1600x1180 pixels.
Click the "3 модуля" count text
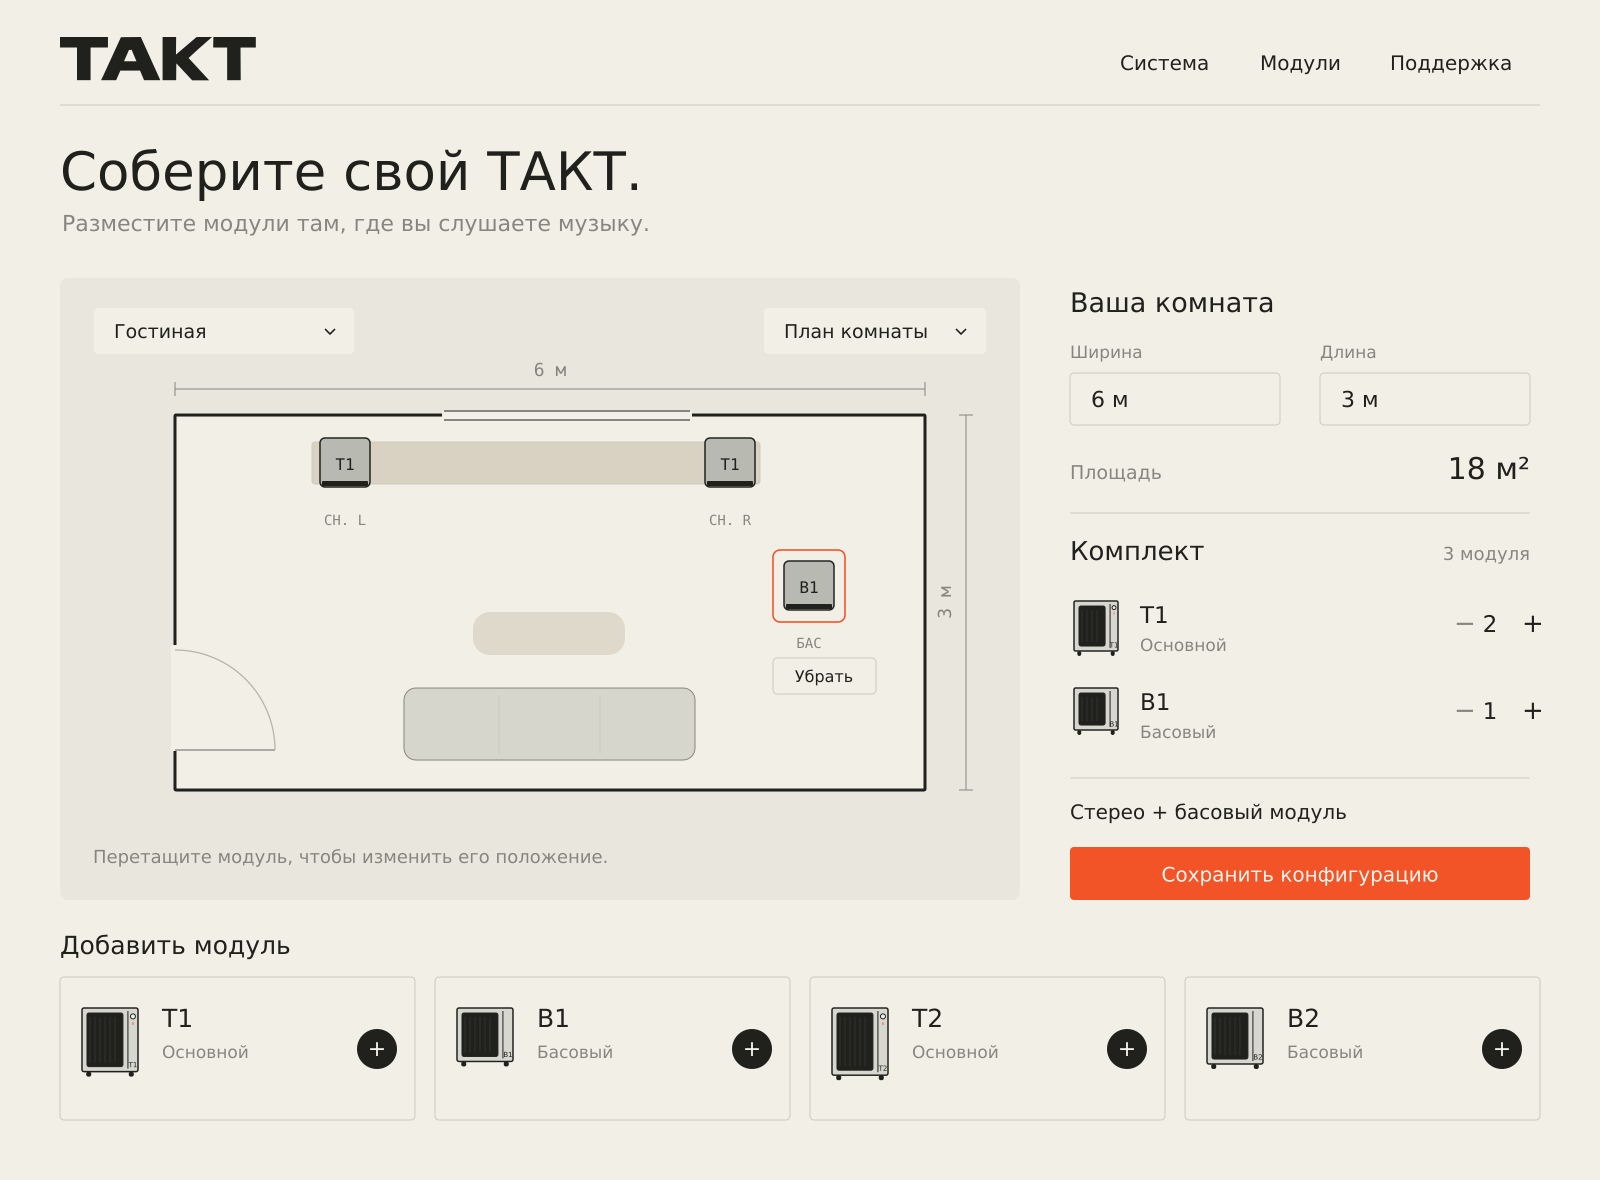pos(1486,554)
